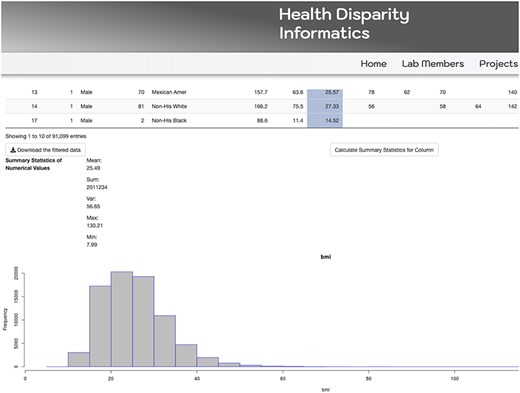Click the Min value 7.99
This screenshot has width=520, height=393.
point(92,245)
